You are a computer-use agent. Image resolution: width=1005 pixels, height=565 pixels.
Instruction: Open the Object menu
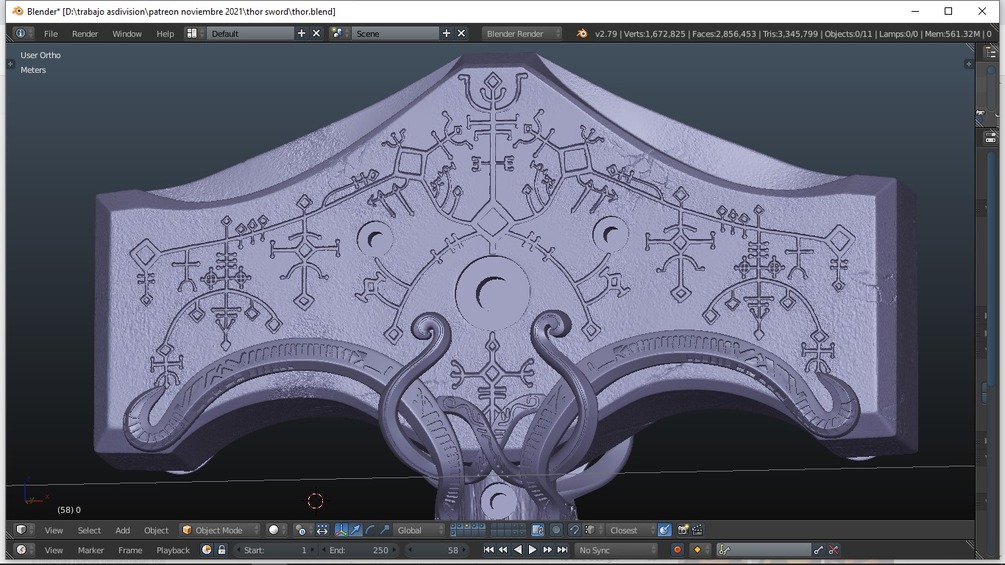pyautogui.click(x=156, y=530)
